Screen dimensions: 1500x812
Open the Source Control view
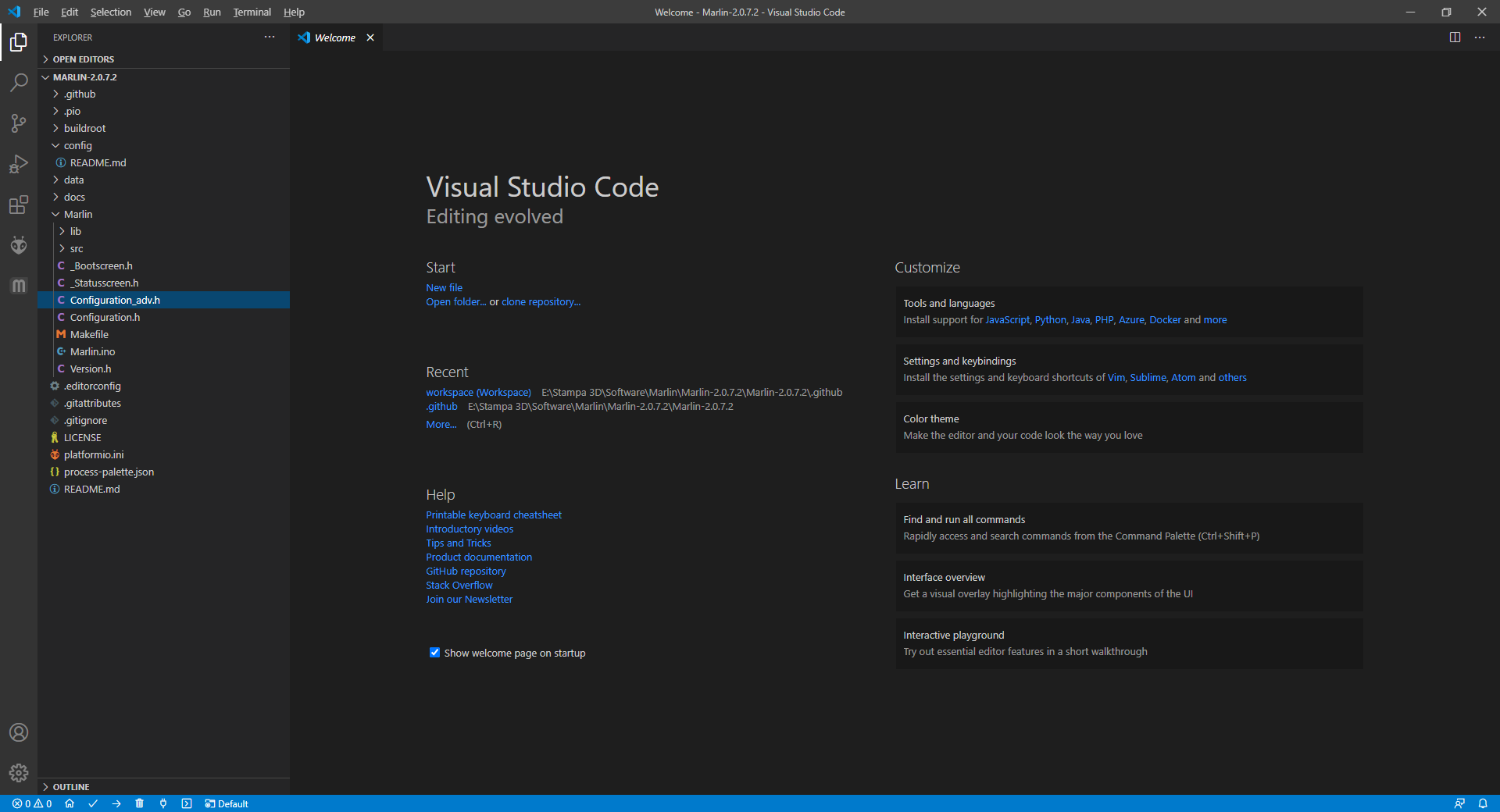coord(18,123)
